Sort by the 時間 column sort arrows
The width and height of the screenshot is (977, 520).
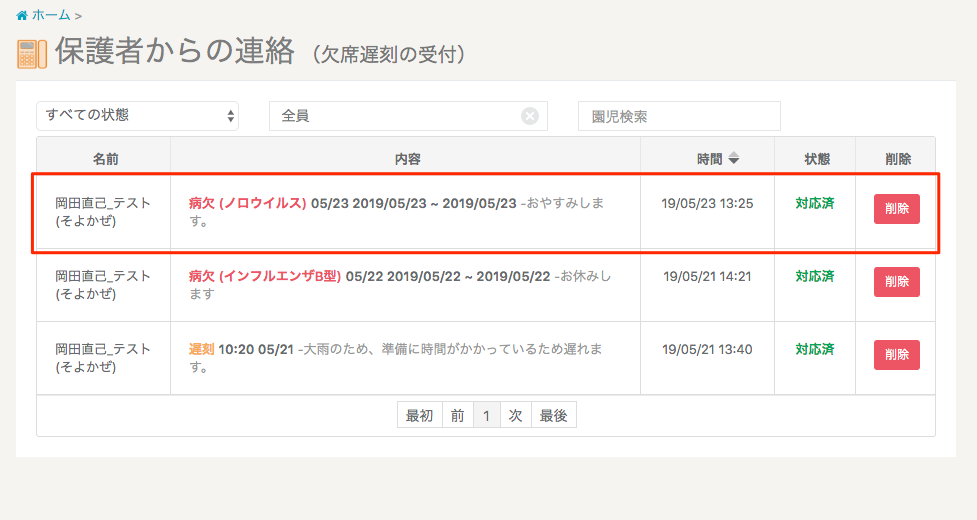click(733, 158)
